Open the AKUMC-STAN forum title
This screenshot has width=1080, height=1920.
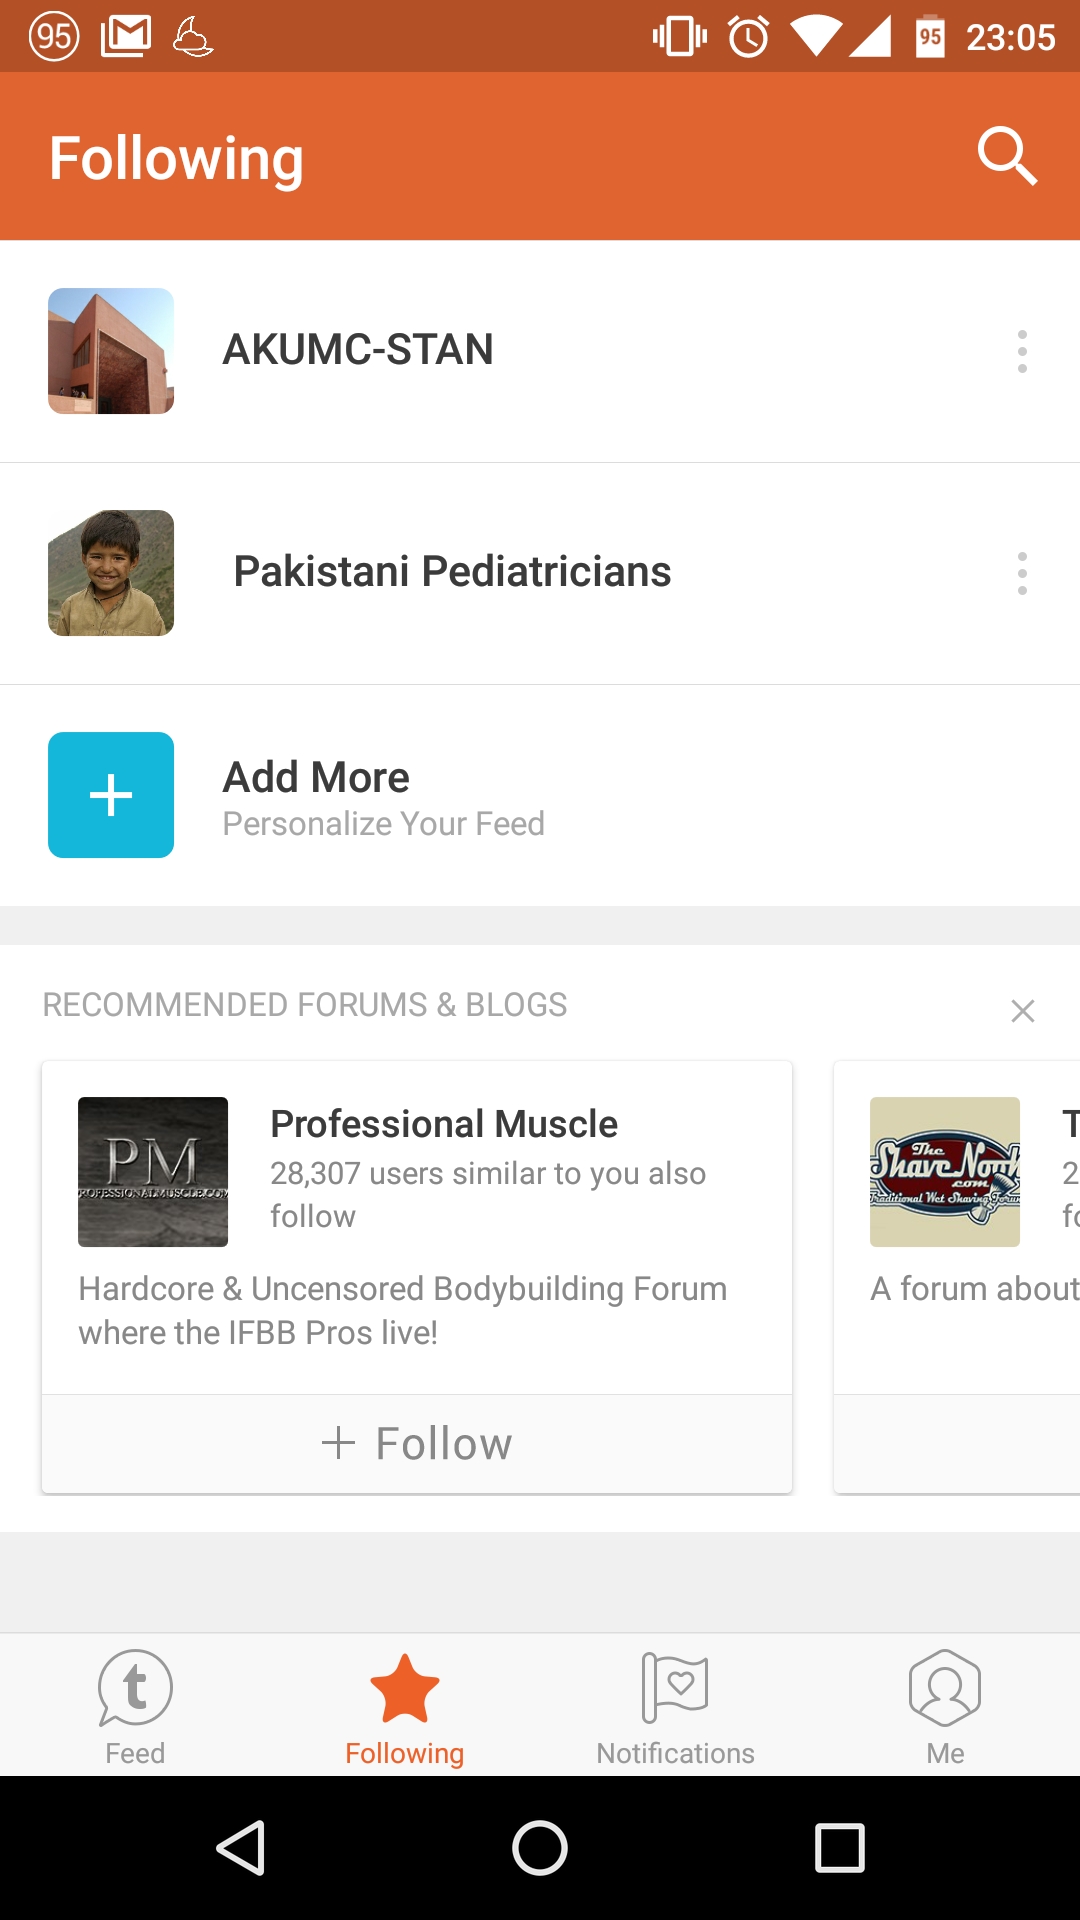coord(358,350)
